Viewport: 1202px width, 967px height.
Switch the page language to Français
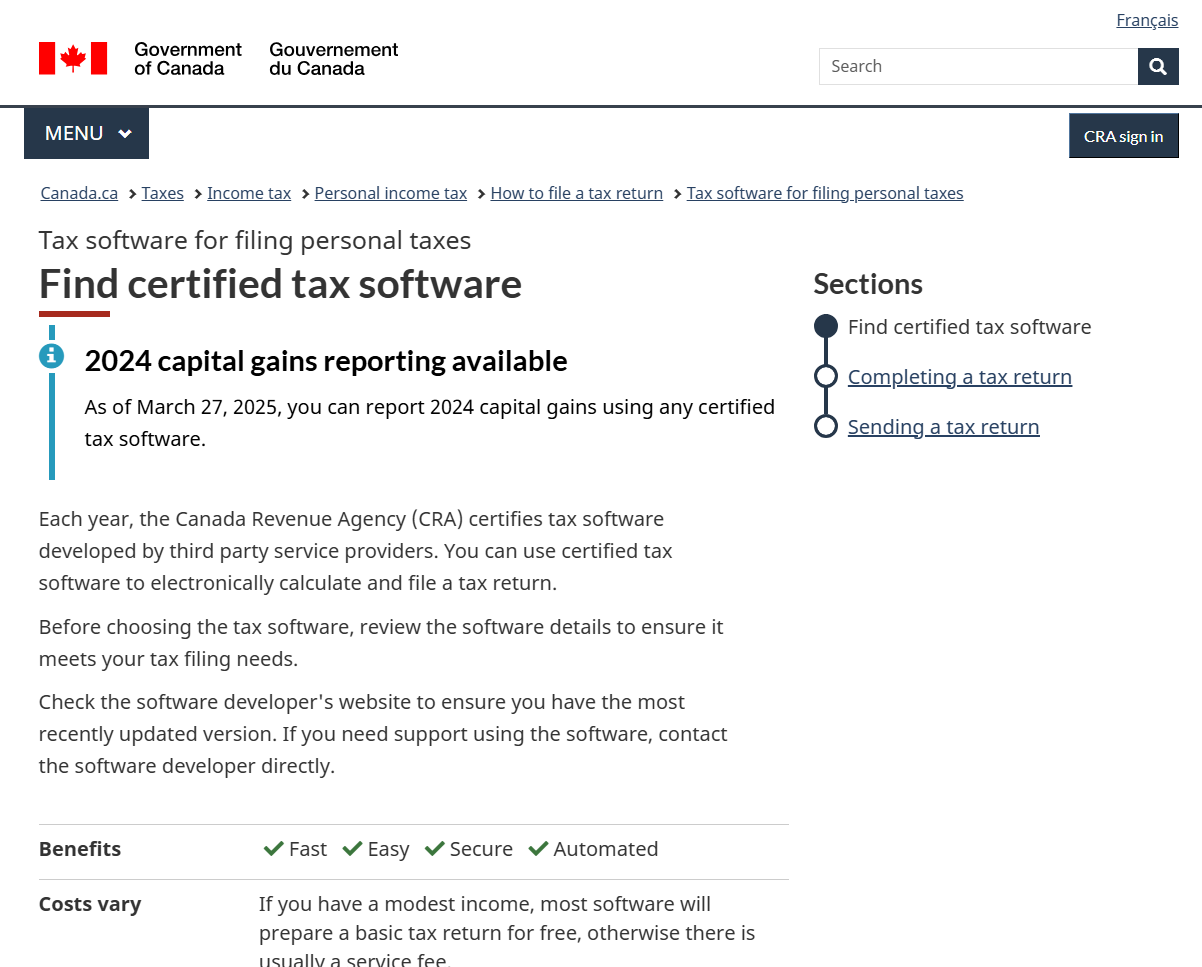pos(1147,20)
